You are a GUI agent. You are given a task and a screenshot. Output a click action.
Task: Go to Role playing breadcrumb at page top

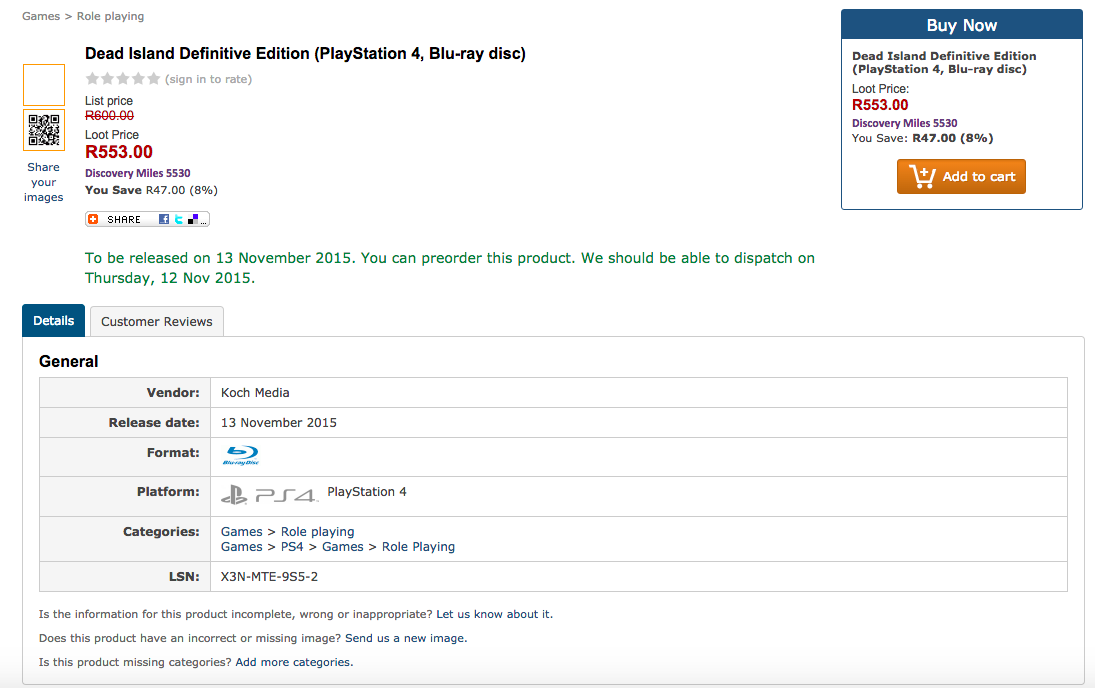tap(110, 16)
